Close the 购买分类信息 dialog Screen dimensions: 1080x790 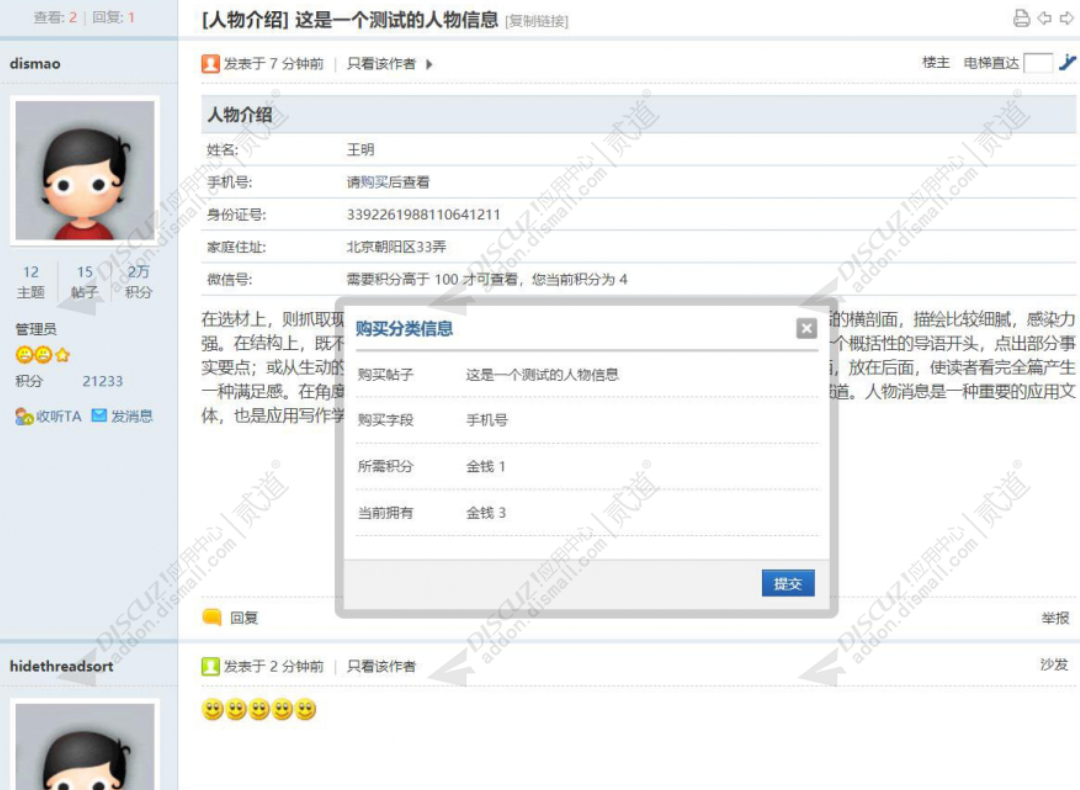tap(807, 329)
